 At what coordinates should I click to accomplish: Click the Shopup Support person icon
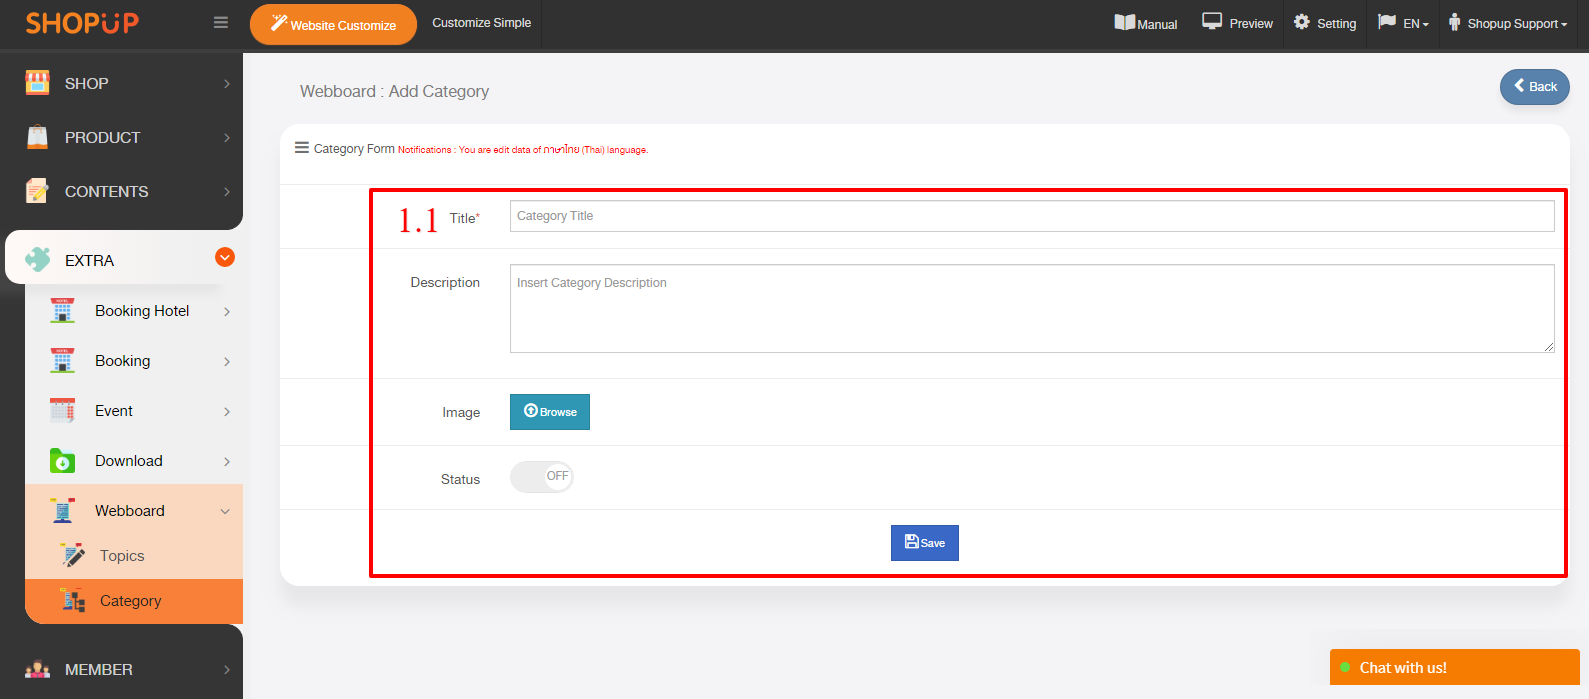click(x=1454, y=22)
